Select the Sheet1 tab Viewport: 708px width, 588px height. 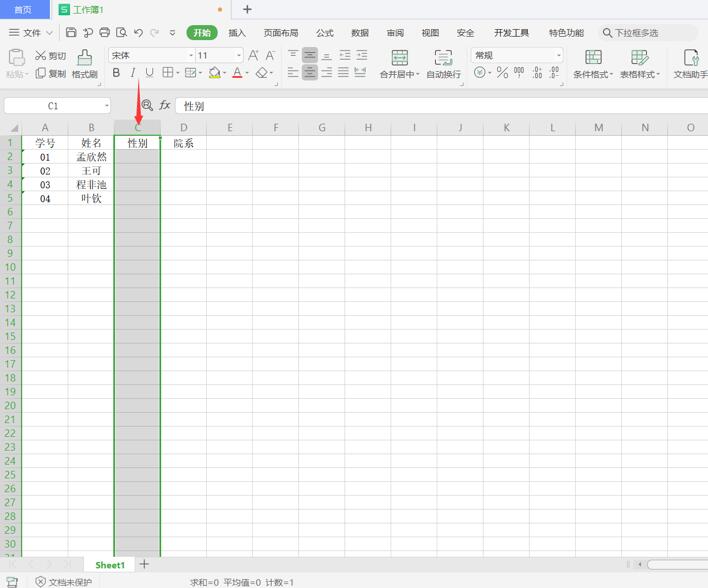point(110,565)
